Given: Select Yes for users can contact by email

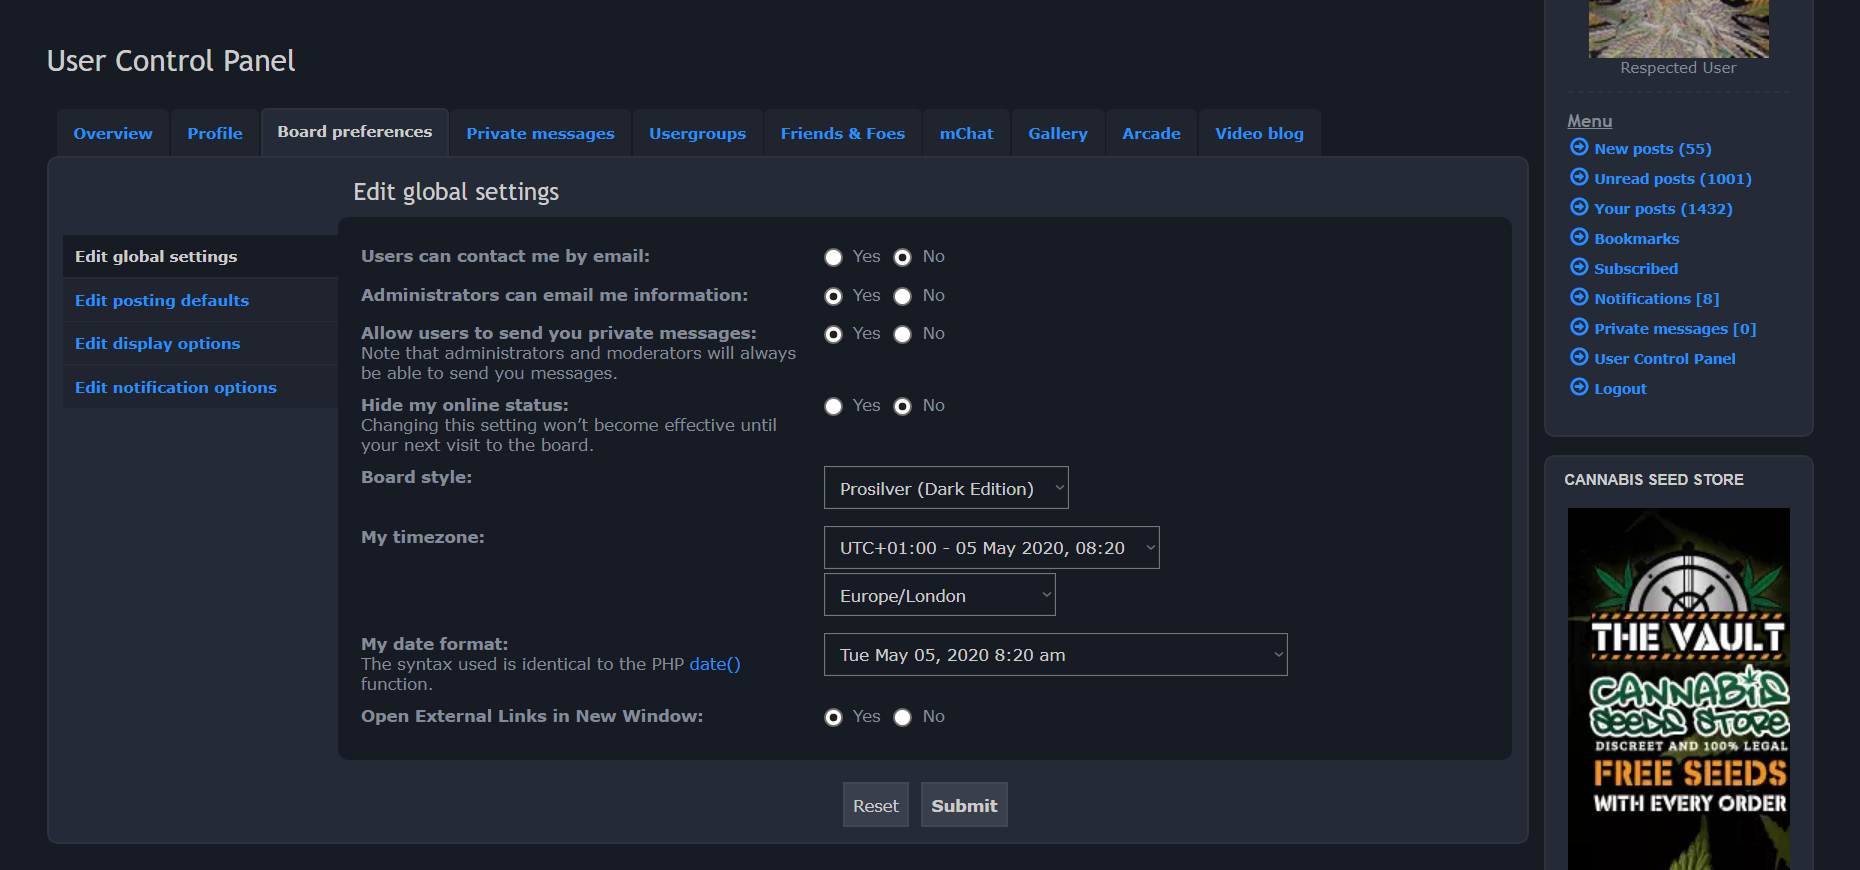Looking at the screenshot, I should click(x=833, y=258).
